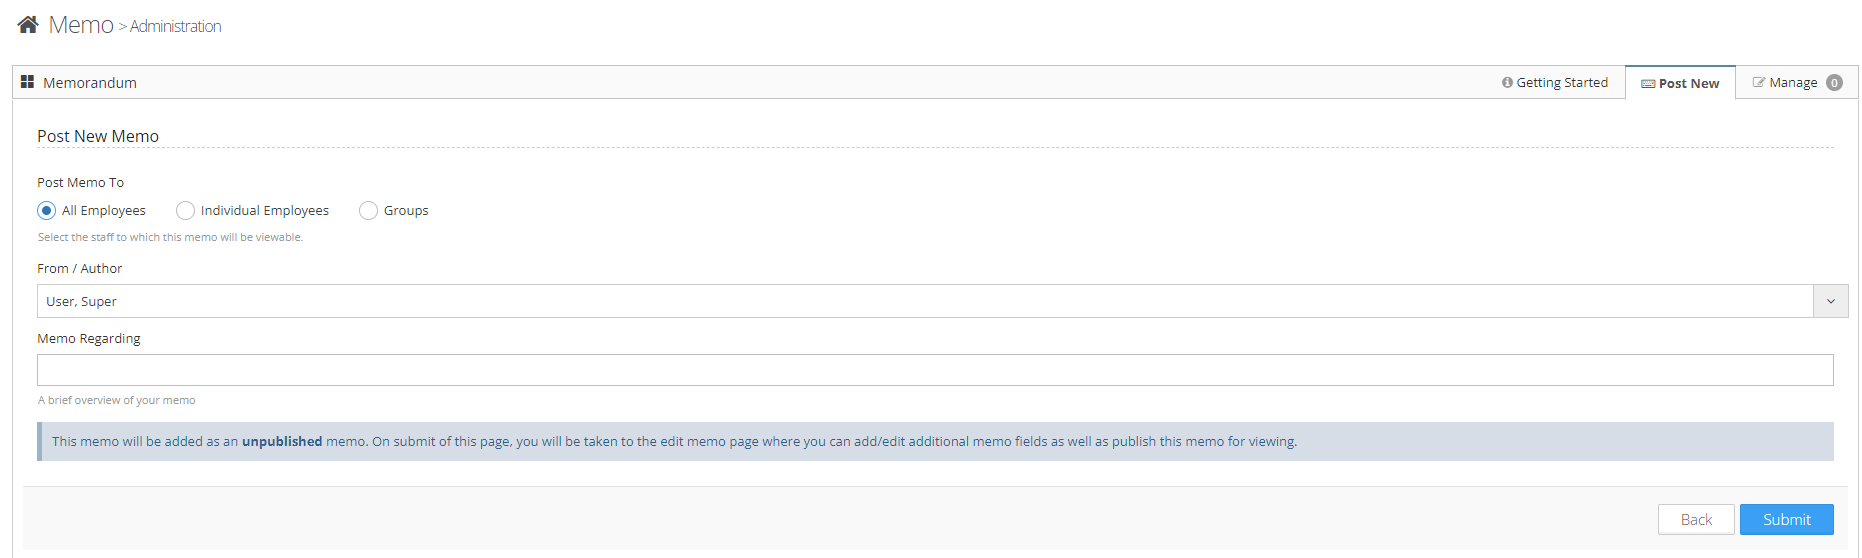Select the Post New tab
The height and width of the screenshot is (558, 1862).
coord(1689,84)
